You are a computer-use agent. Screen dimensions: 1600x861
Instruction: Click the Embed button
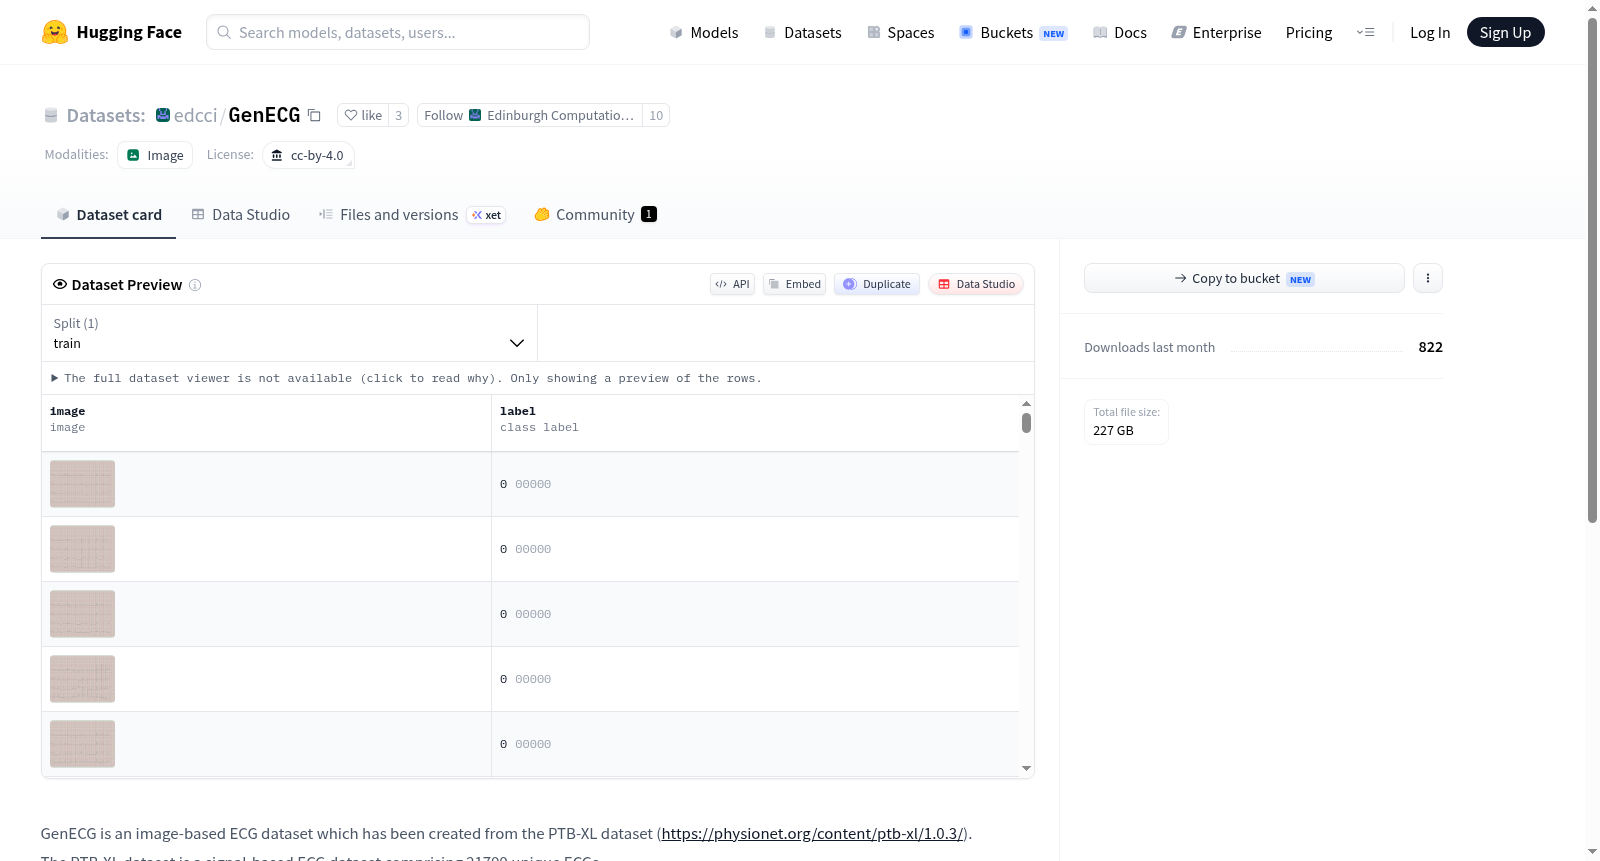[795, 284]
